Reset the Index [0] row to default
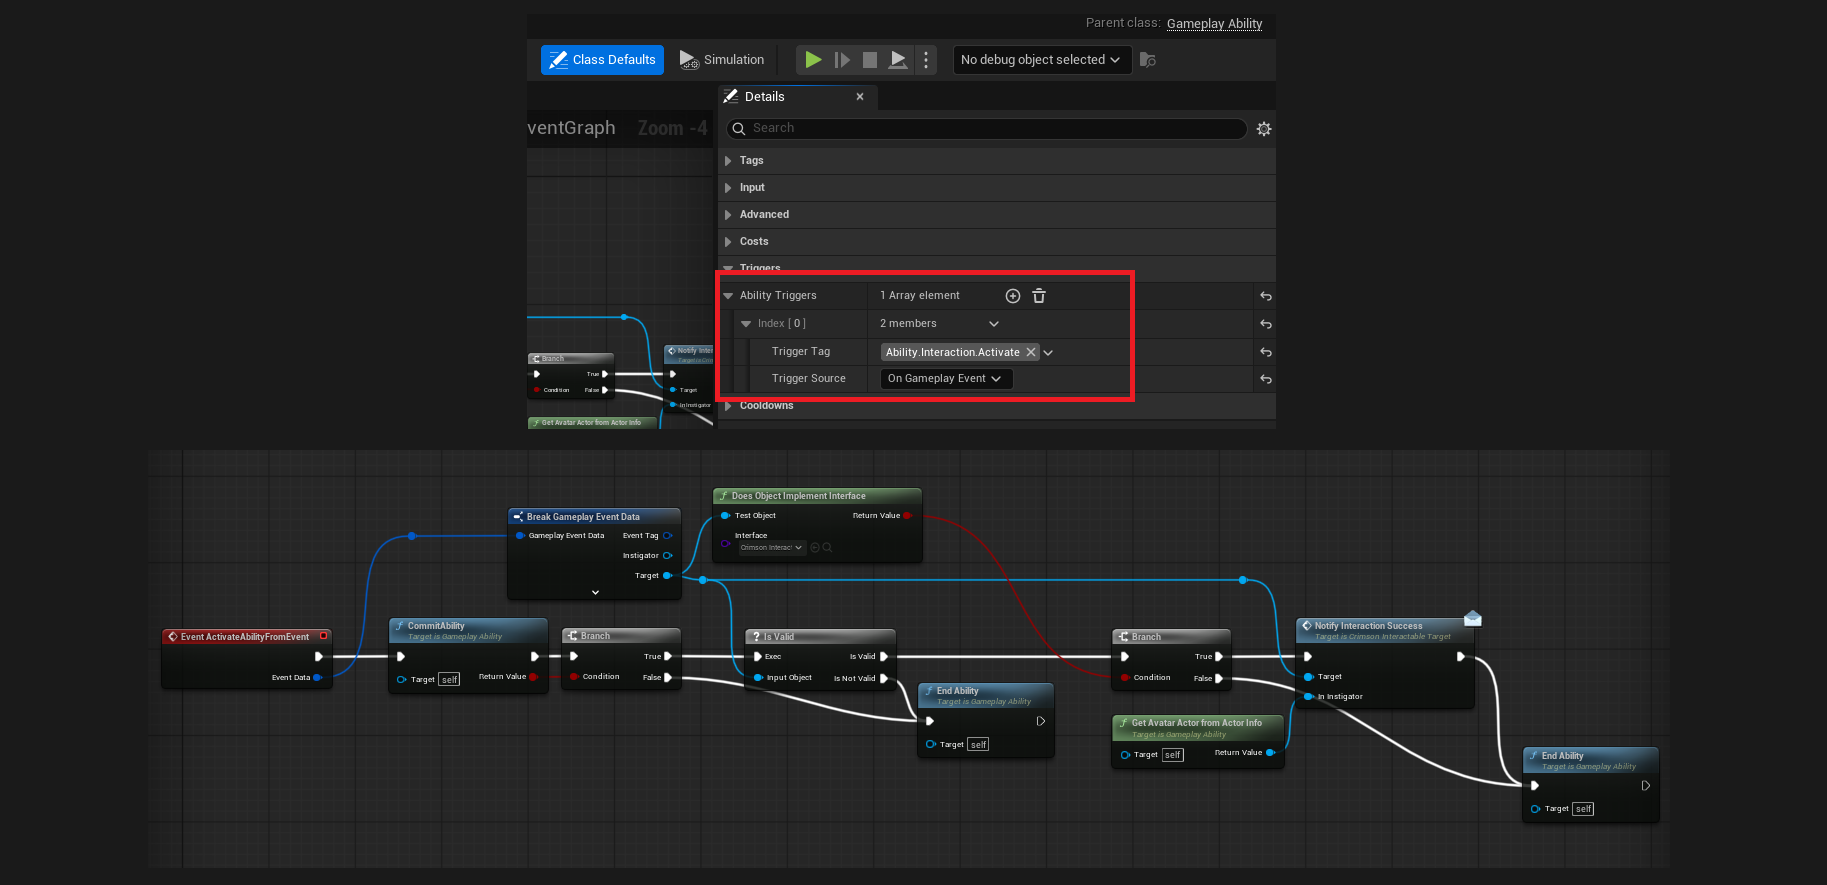Screen dimensions: 1827x885 1266,324
